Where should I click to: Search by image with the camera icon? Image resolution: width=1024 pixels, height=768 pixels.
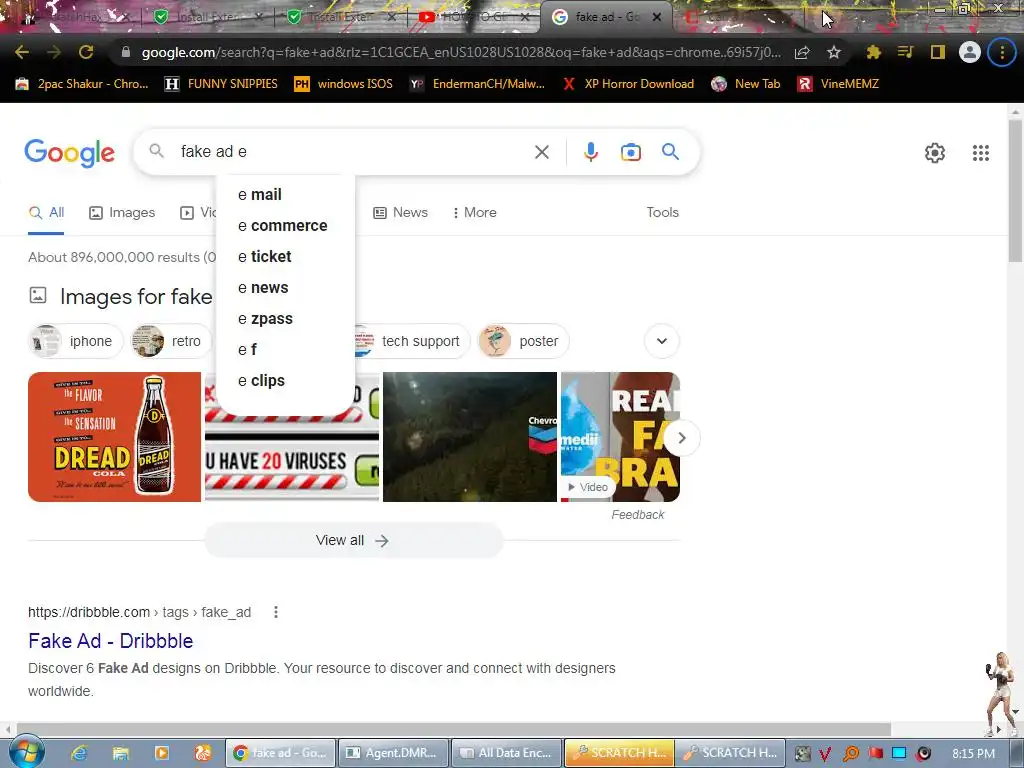pyautogui.click(x=630, y=152)
